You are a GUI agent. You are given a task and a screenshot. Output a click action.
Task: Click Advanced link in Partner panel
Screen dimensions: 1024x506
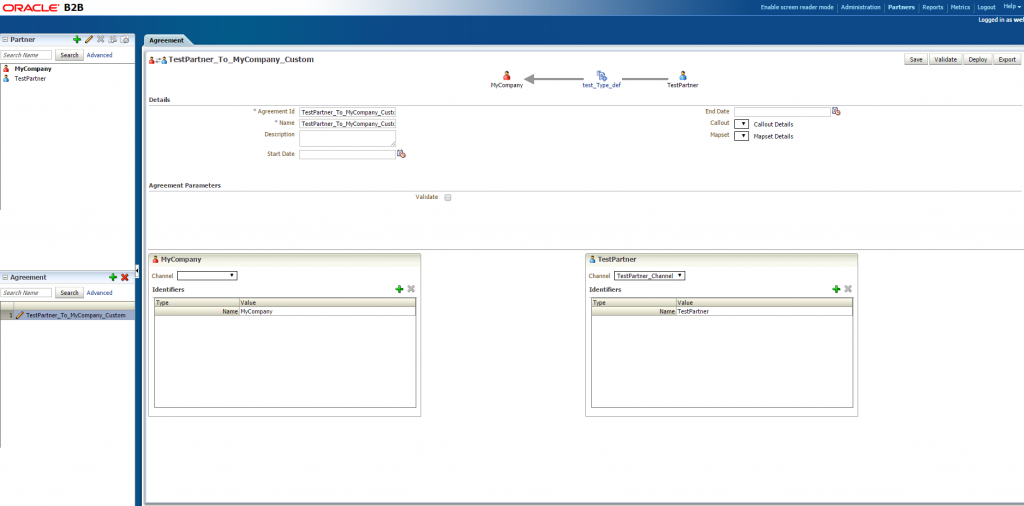click(99, 55)
